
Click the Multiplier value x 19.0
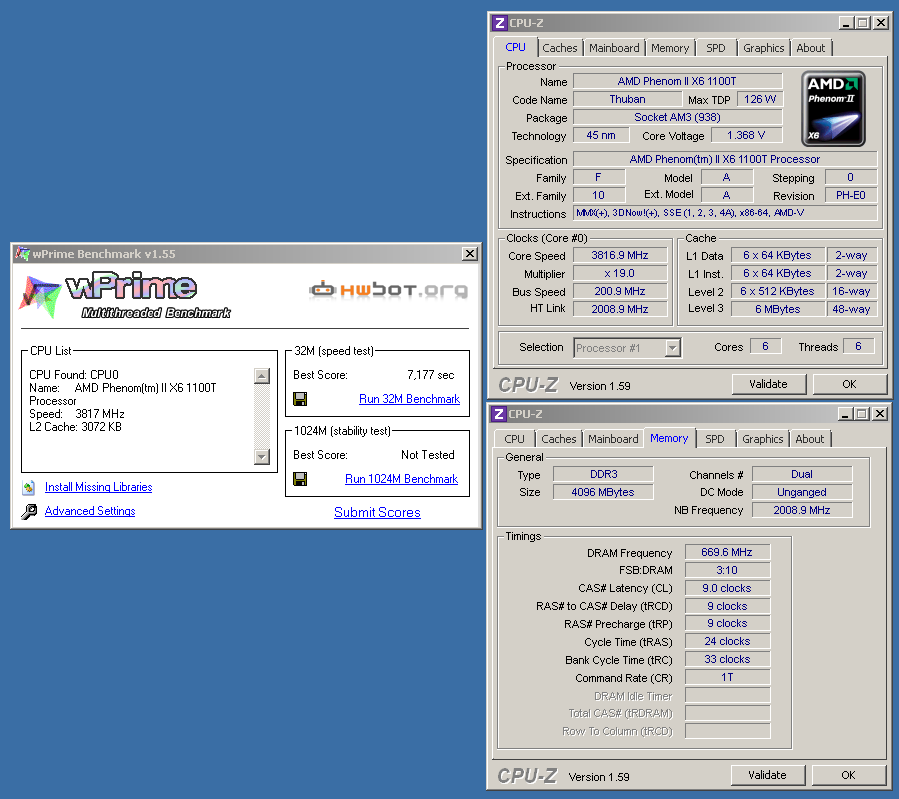coord(620,273)
